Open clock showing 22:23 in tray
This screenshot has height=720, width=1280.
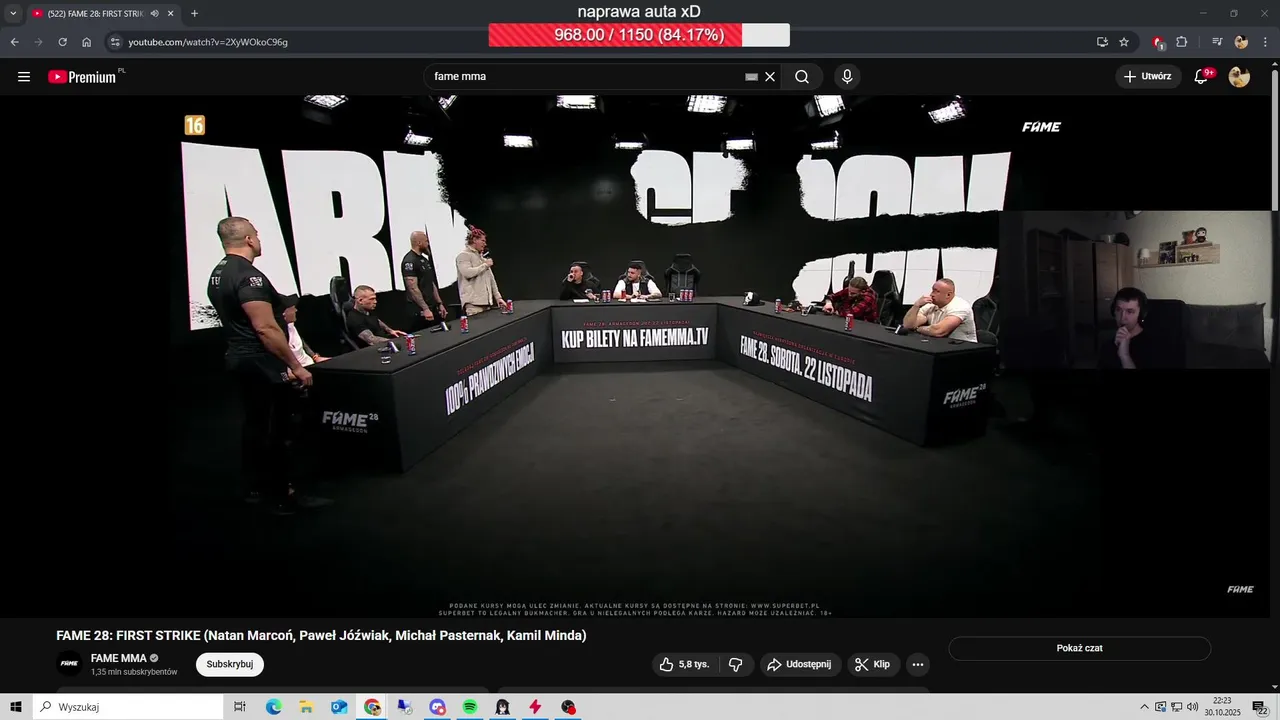(x=1222, y=707)
